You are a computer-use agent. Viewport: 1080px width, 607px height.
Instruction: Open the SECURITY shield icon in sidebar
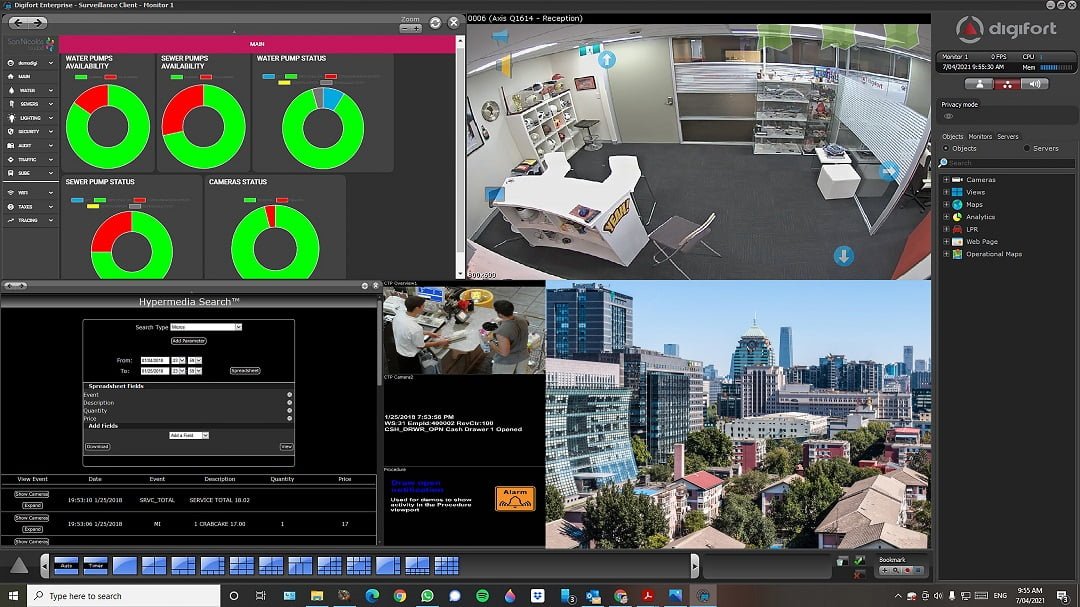[x=10, y=129]
